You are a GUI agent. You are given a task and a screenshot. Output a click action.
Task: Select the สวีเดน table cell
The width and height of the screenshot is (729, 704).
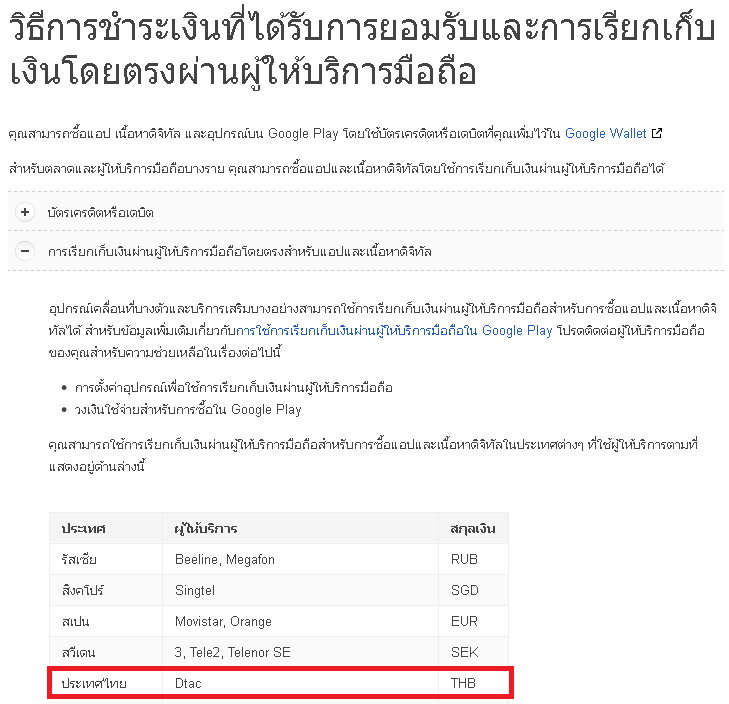(x=106, y=652)
